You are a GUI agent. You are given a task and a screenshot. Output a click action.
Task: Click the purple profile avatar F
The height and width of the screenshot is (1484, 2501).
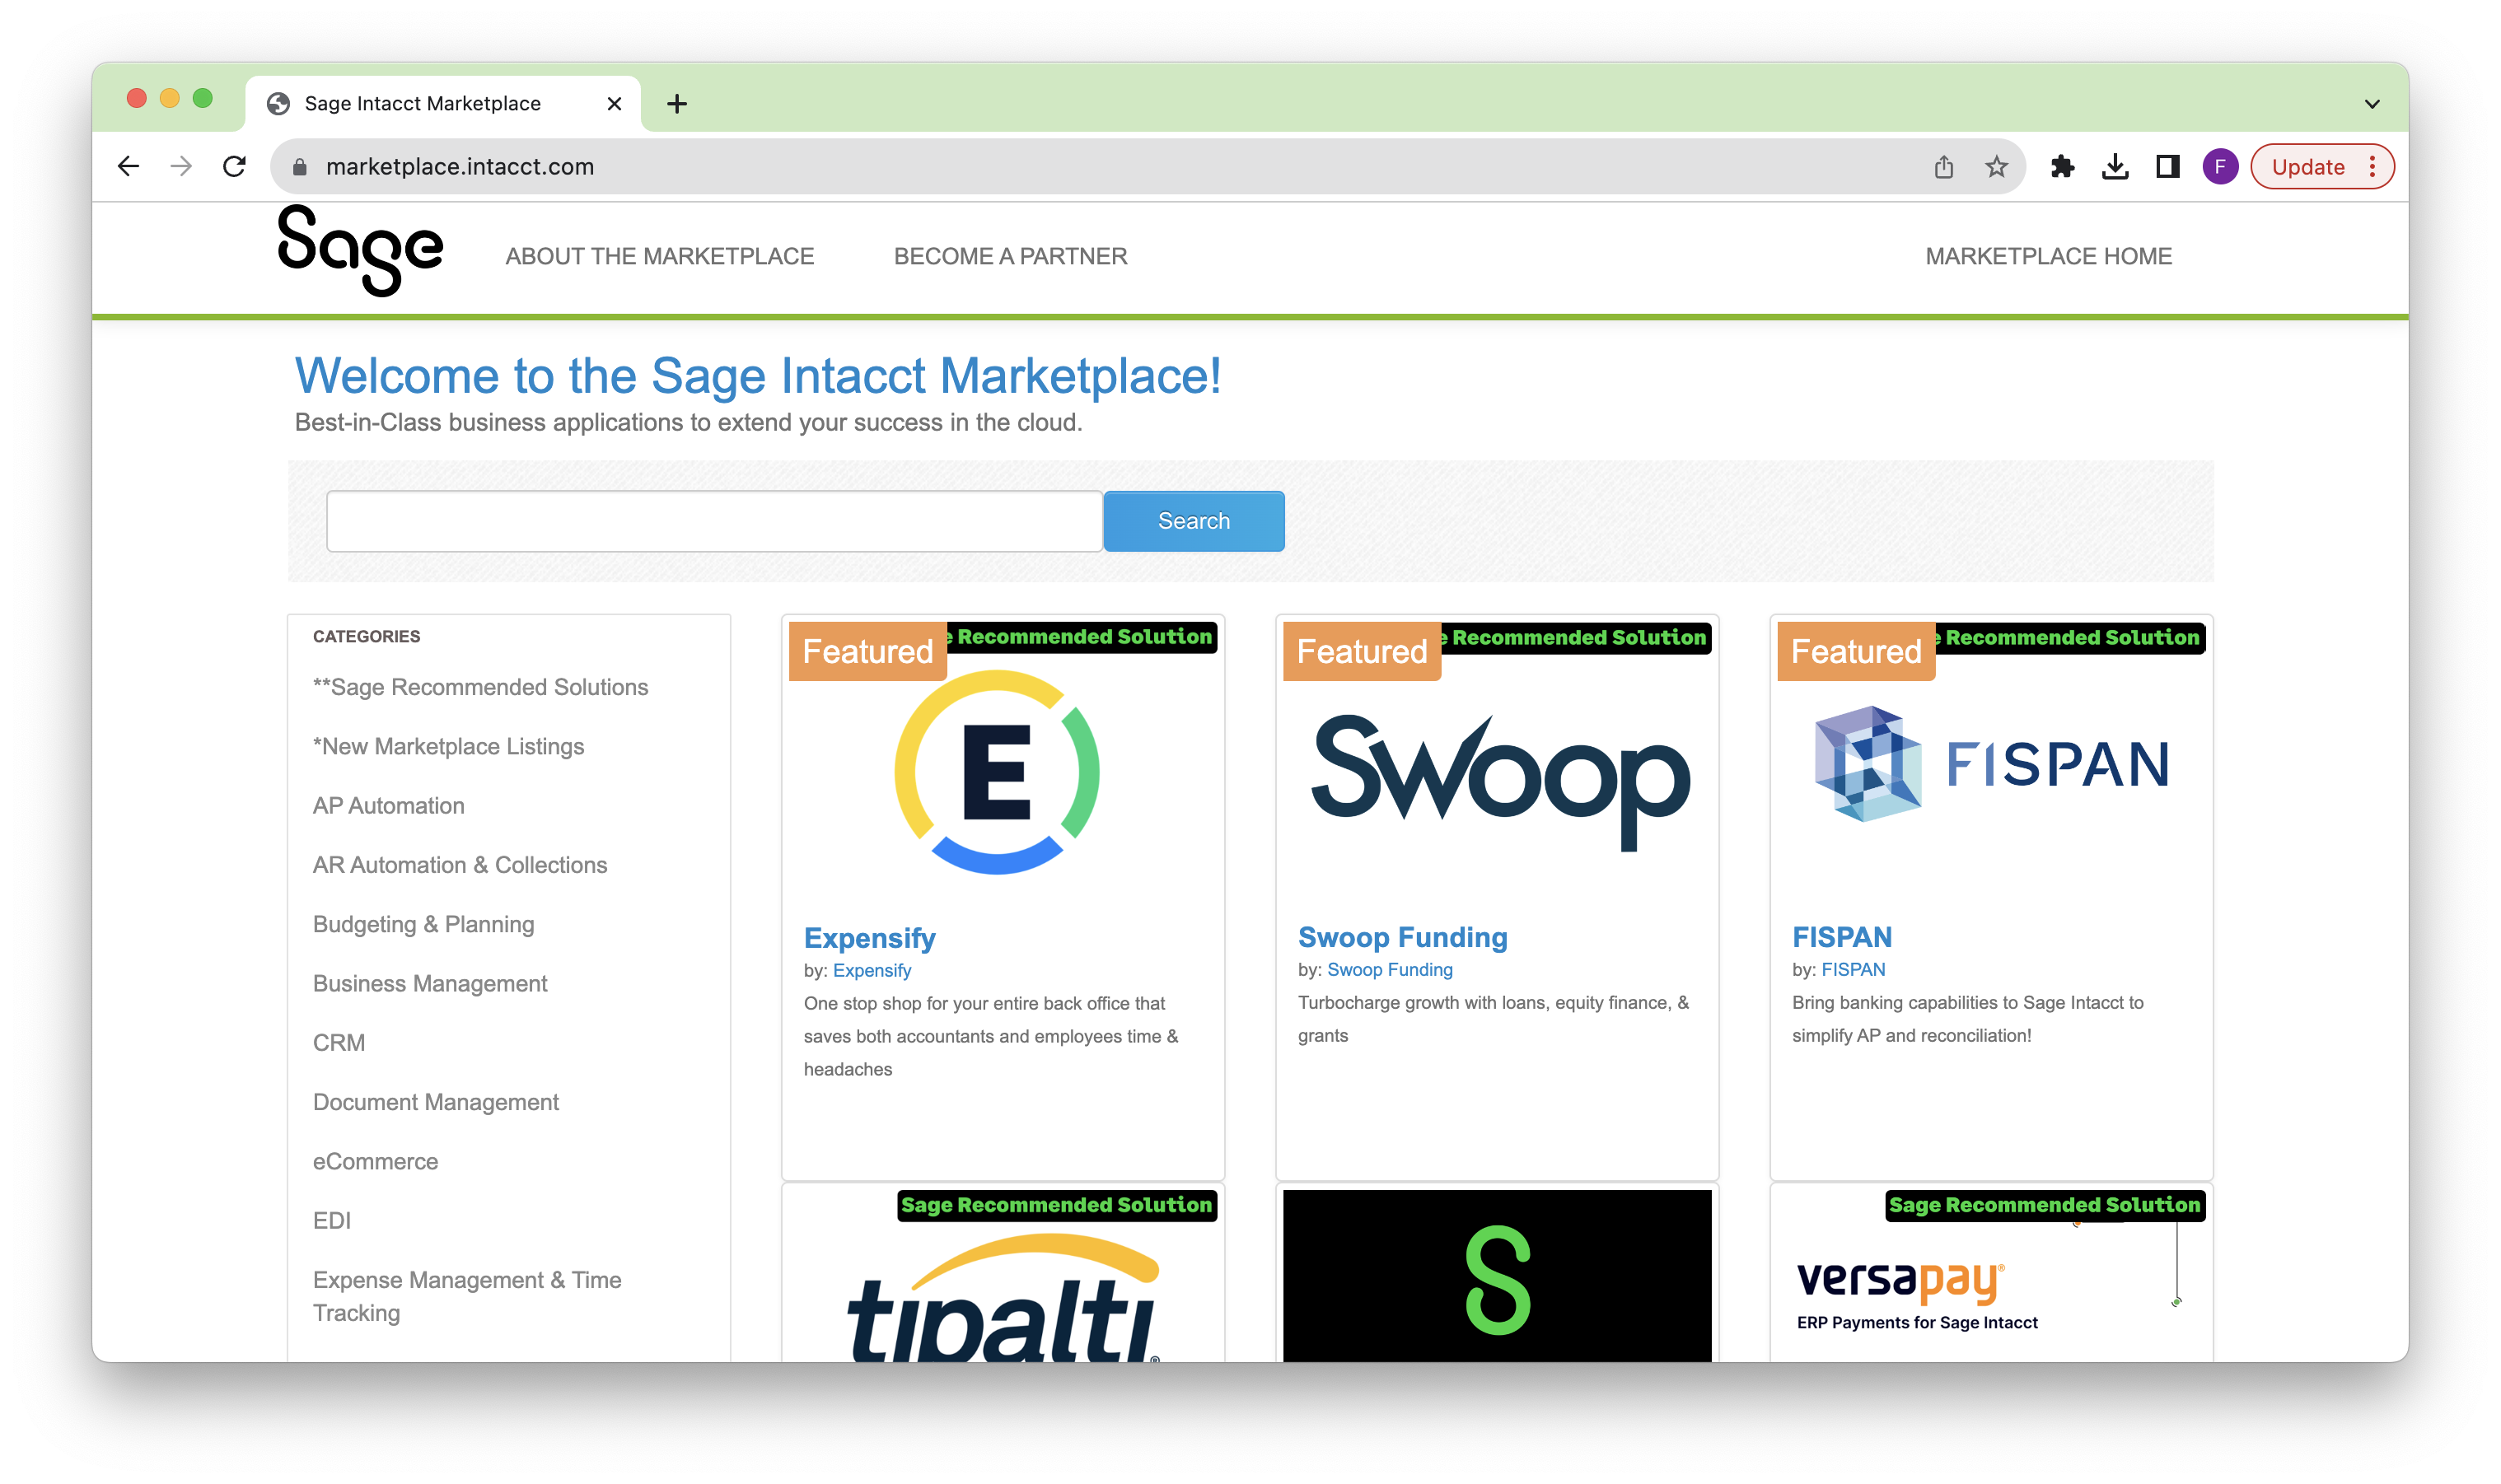(2221, 166)
